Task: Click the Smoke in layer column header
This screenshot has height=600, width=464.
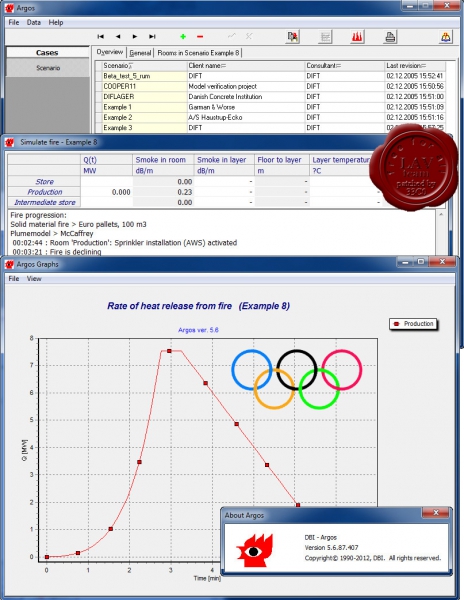Action: pyautogui.click(x=225, y=160)
